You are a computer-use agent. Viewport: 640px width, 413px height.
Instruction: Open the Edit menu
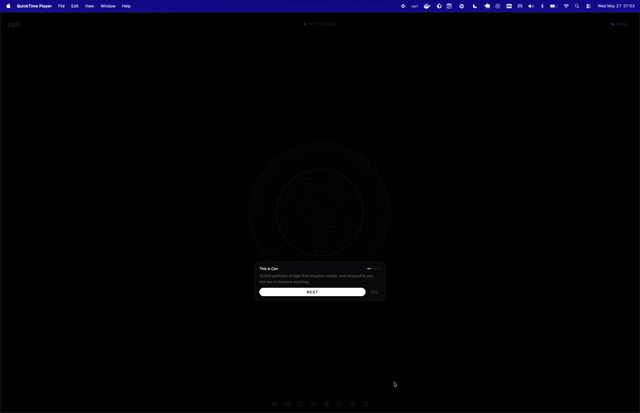point(75,6)
